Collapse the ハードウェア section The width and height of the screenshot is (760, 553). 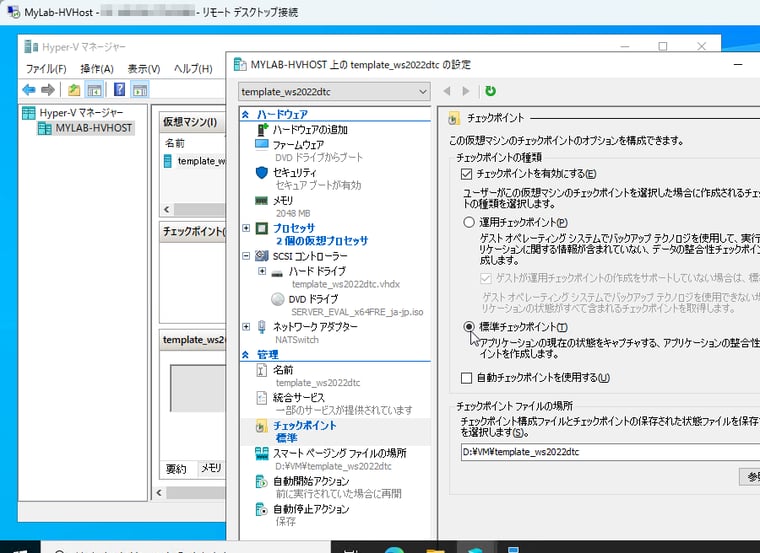pyautogui.click(x=246, y=114)
